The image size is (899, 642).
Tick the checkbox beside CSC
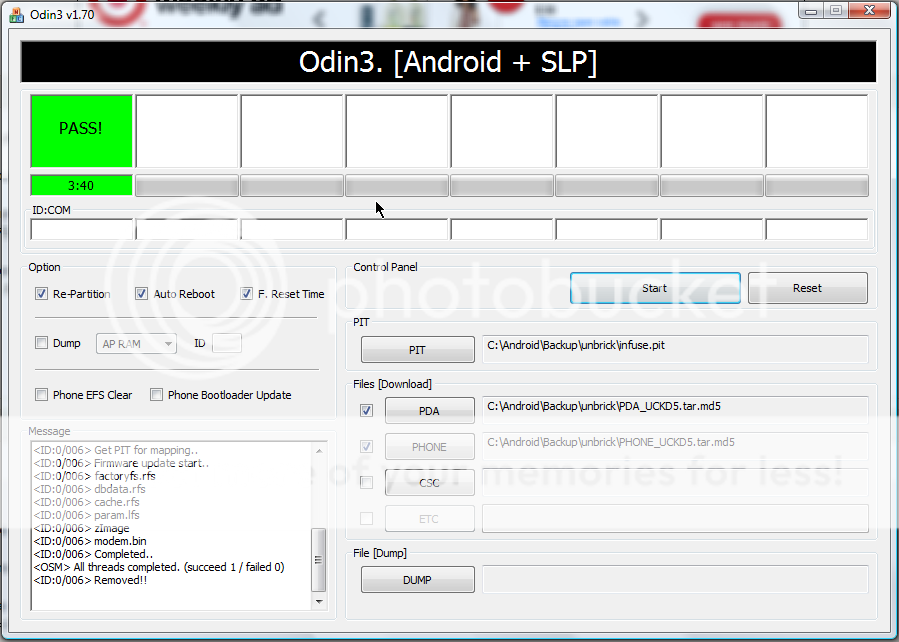[x=367, y=482]
